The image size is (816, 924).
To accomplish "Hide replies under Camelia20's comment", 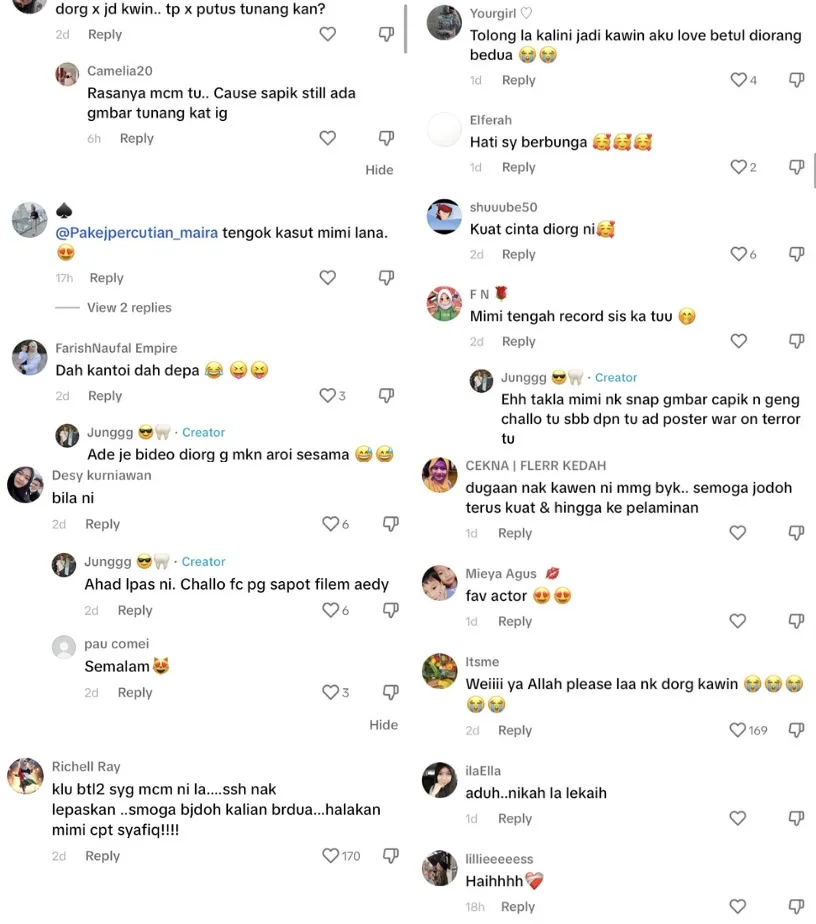I will pyautogui.click(x=379, y=170).
